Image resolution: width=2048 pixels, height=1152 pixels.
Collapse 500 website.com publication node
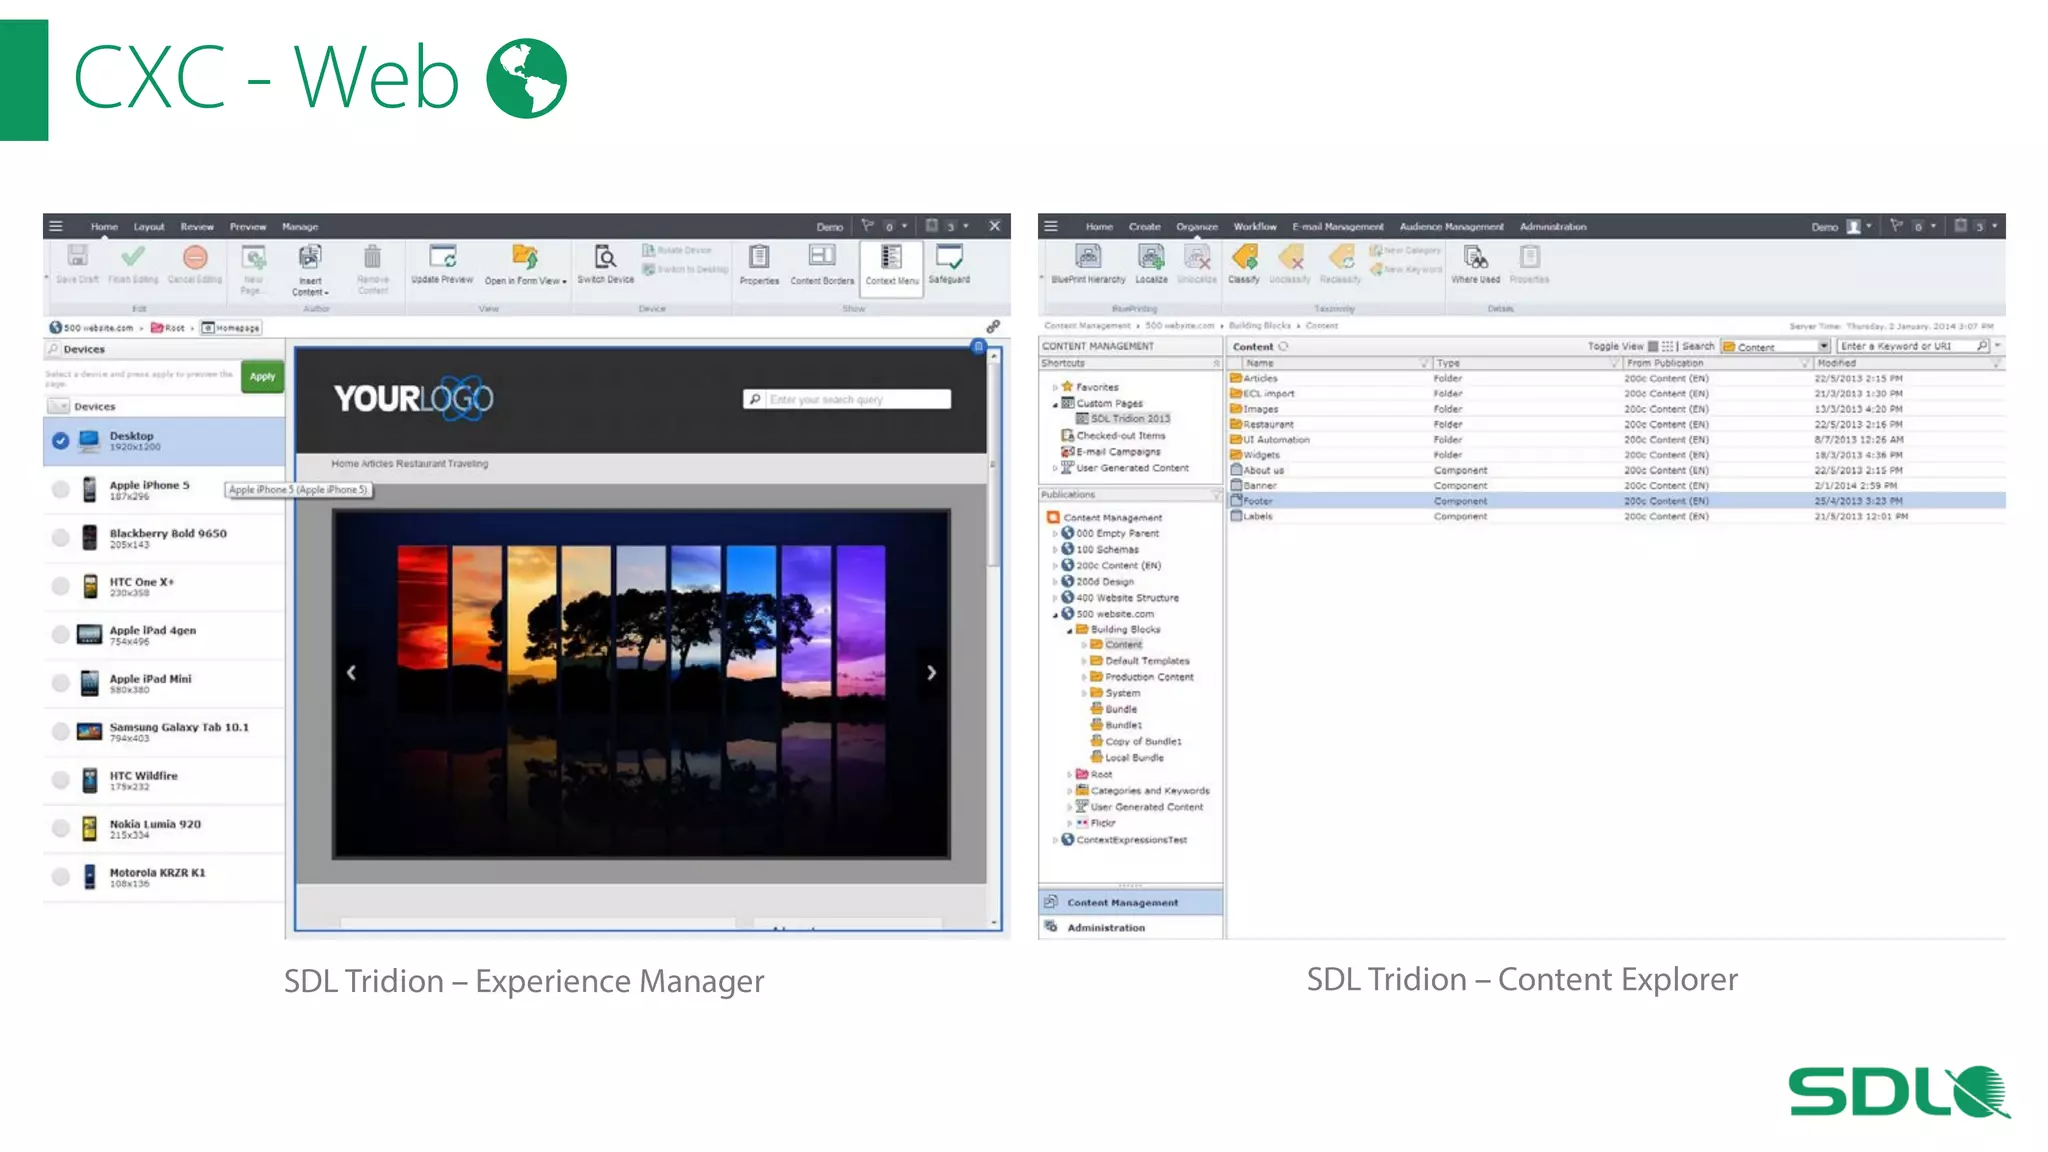tap(1054, 615)
